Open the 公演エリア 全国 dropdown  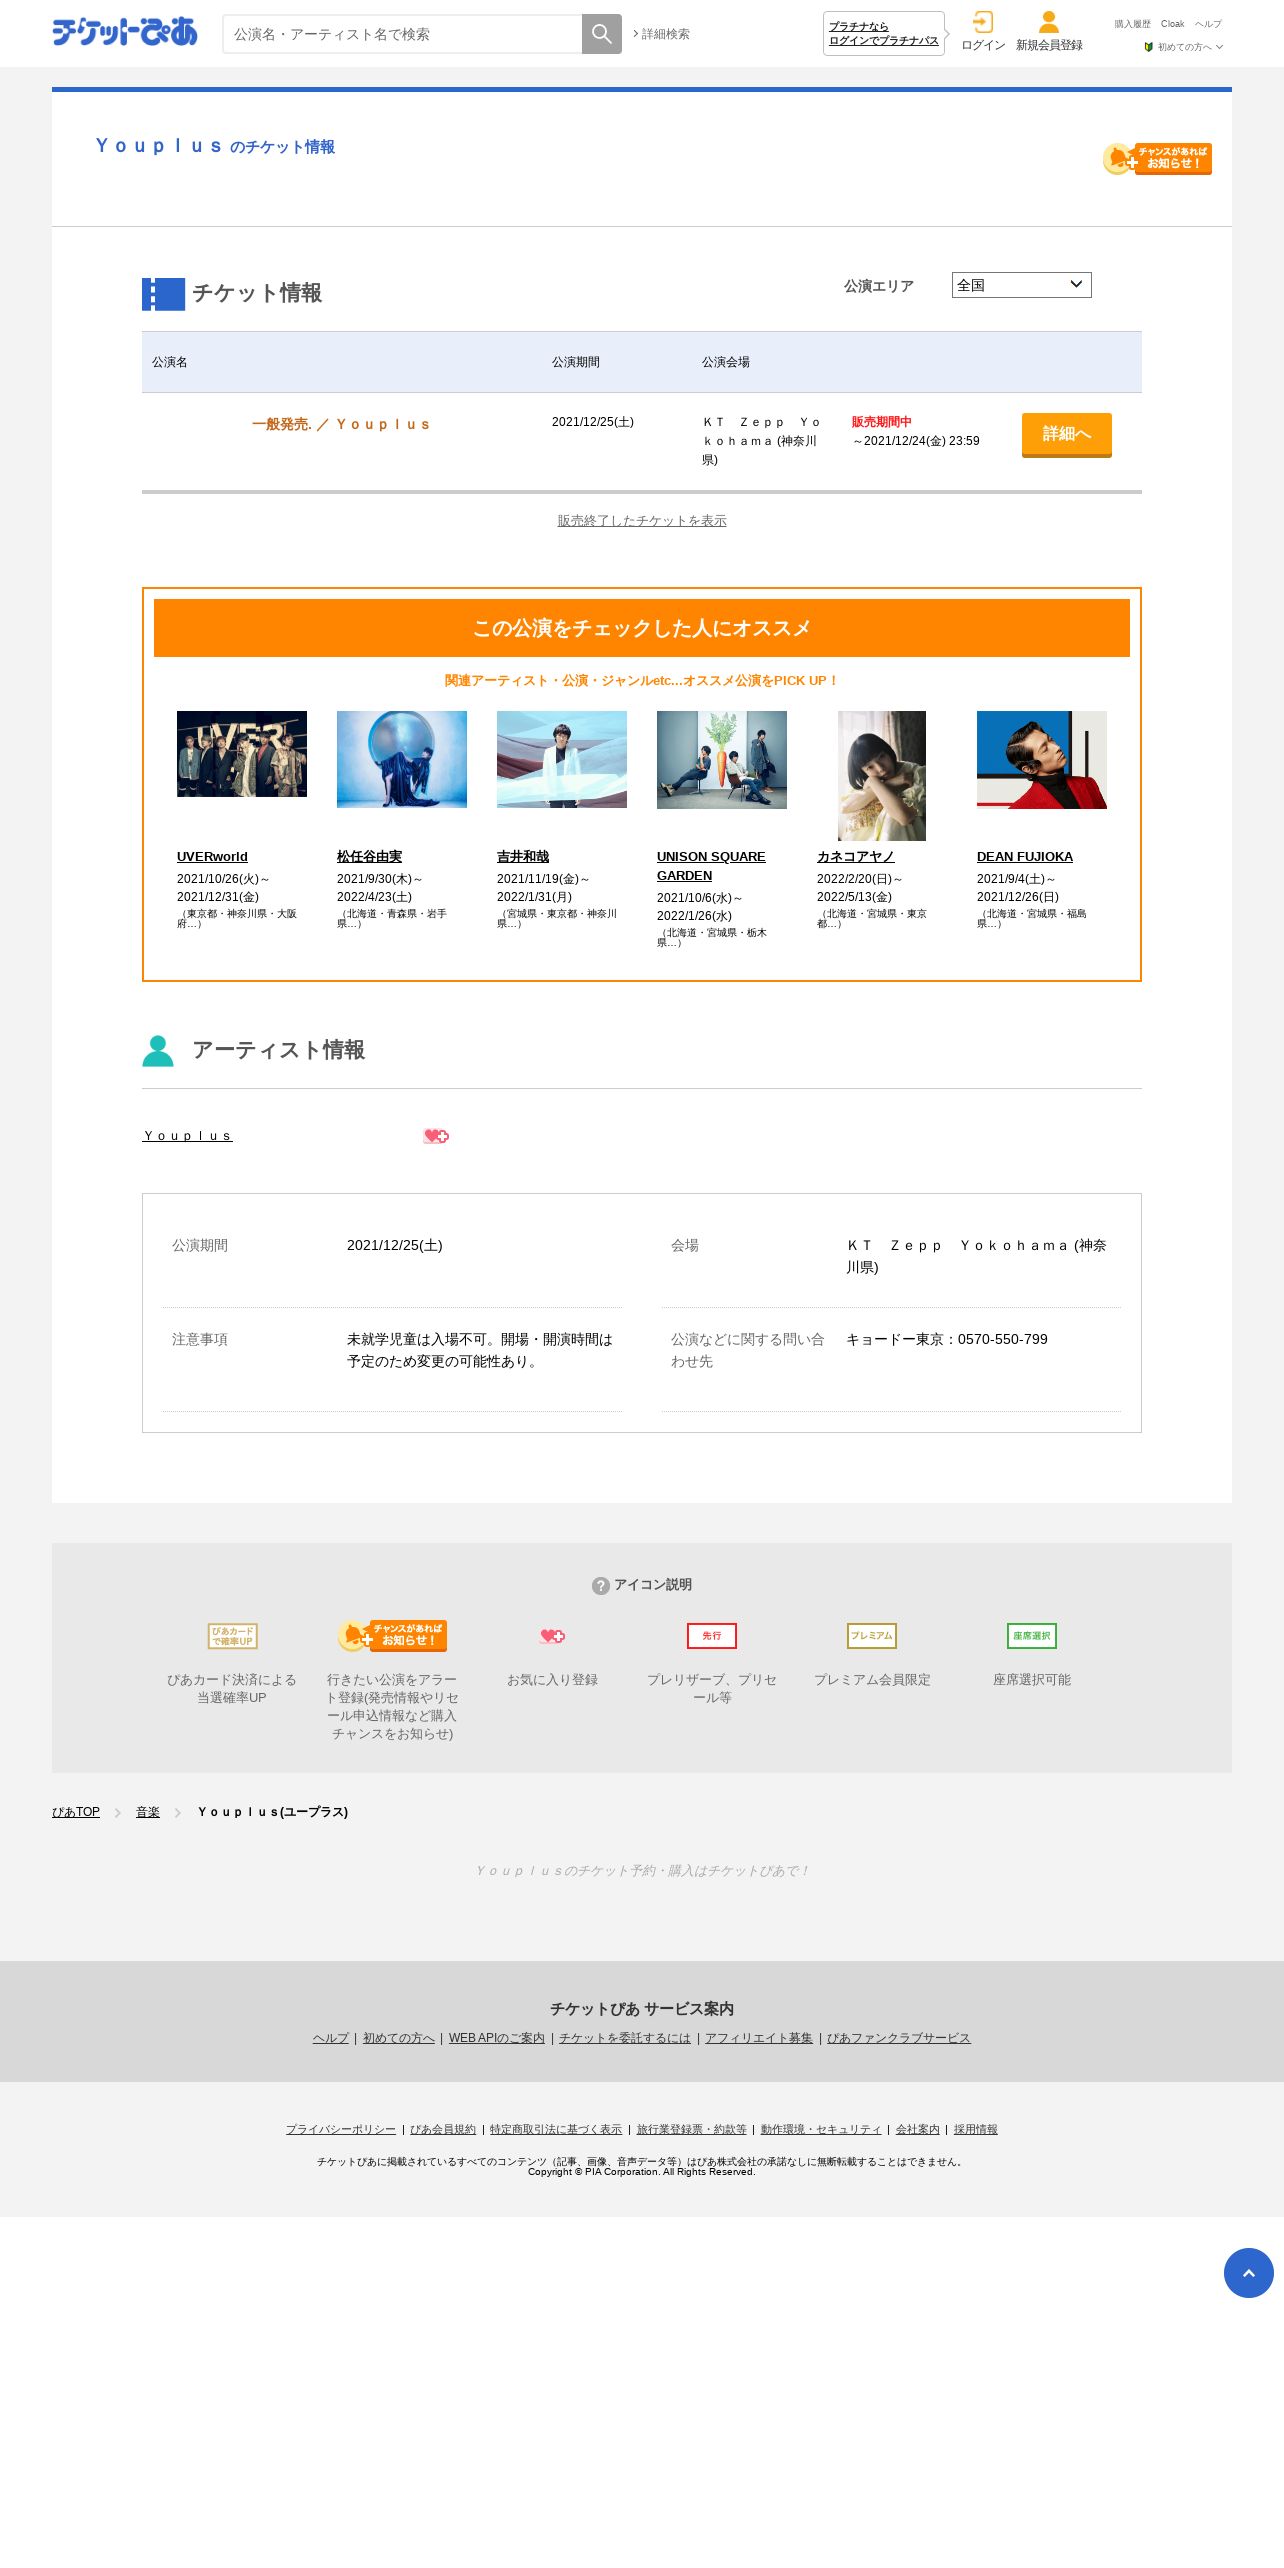1021,285
